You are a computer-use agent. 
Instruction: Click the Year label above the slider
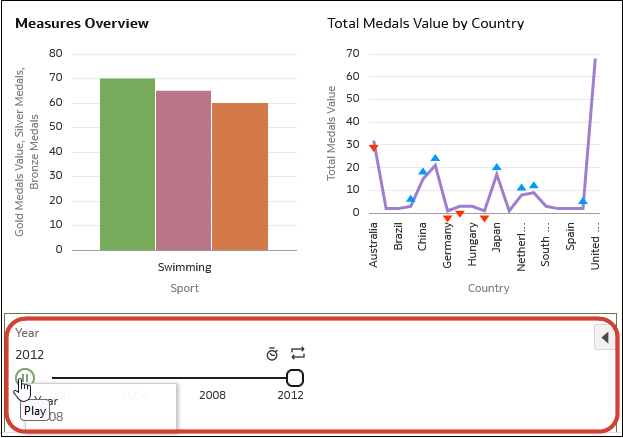(x=27, y=333)
